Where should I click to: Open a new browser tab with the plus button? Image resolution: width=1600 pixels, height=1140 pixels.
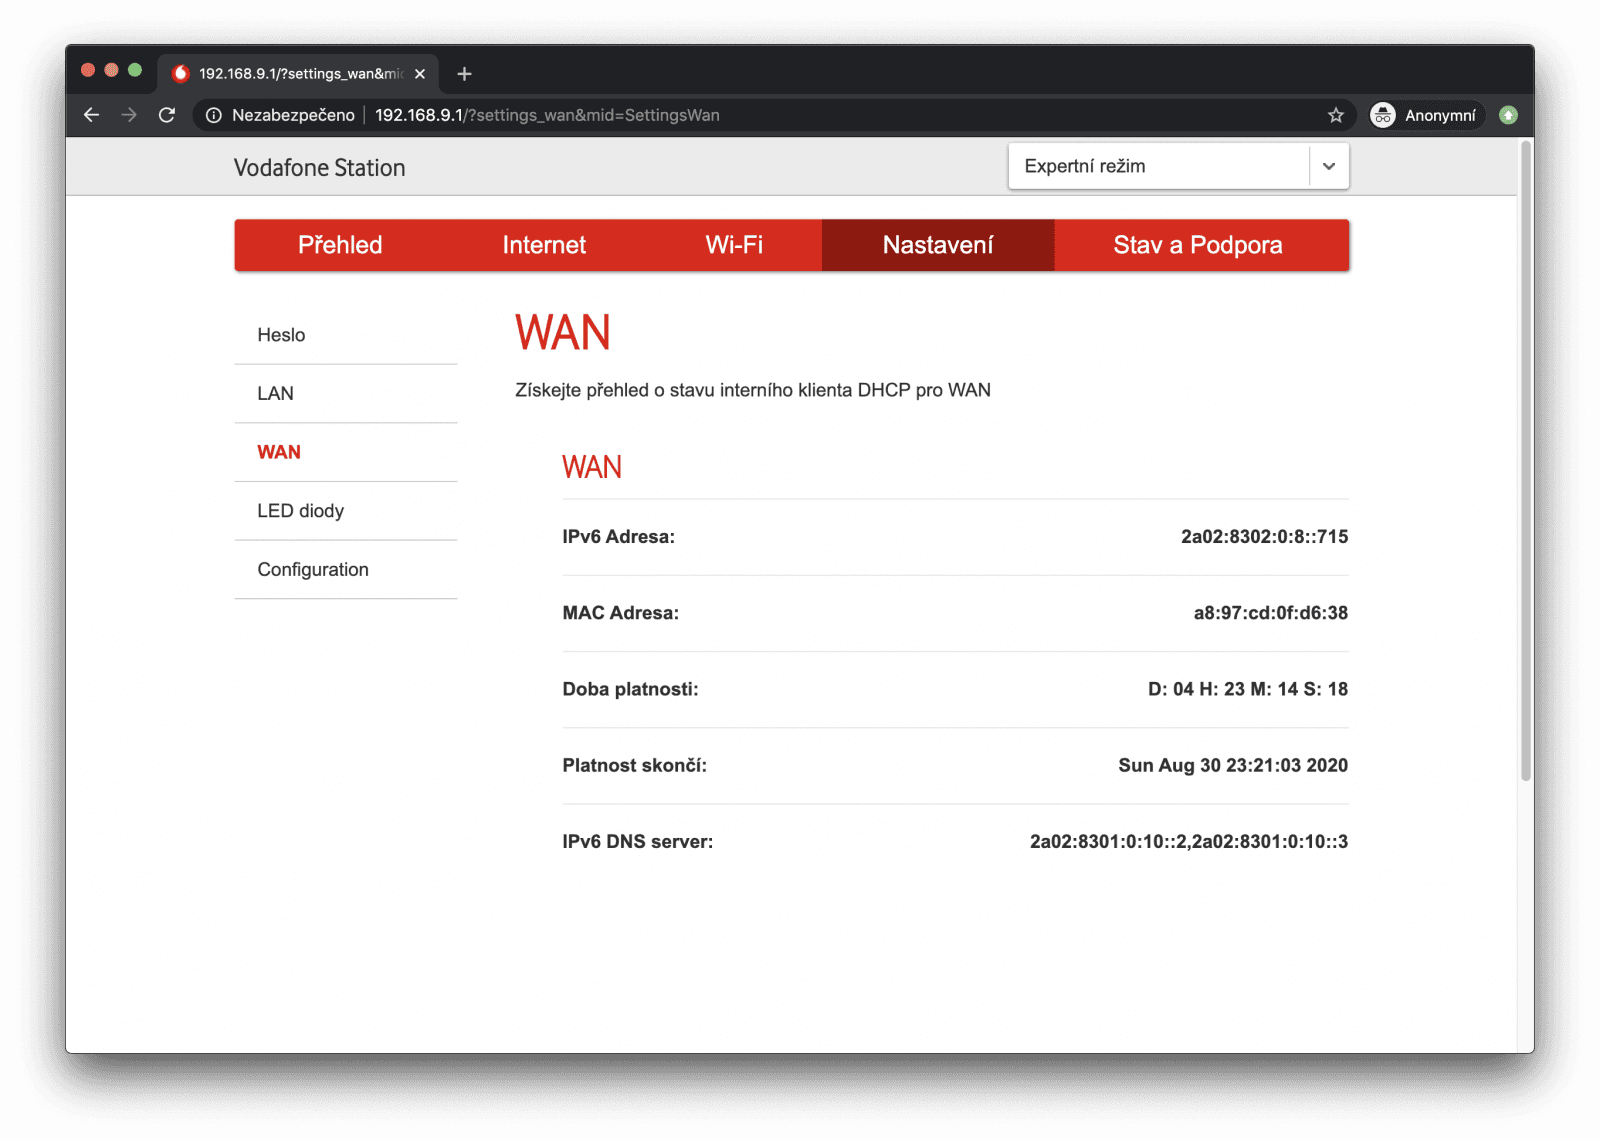coord(464,73)
